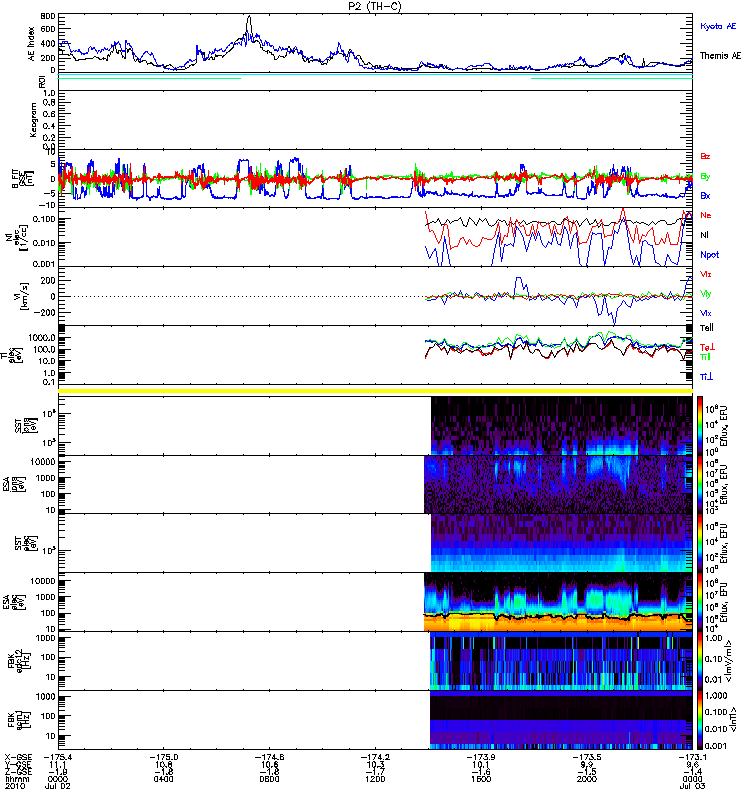Click the 0400 time axis label
This screenshot has height=800, width=750.
pyautogui.click(x=164, y=780)
